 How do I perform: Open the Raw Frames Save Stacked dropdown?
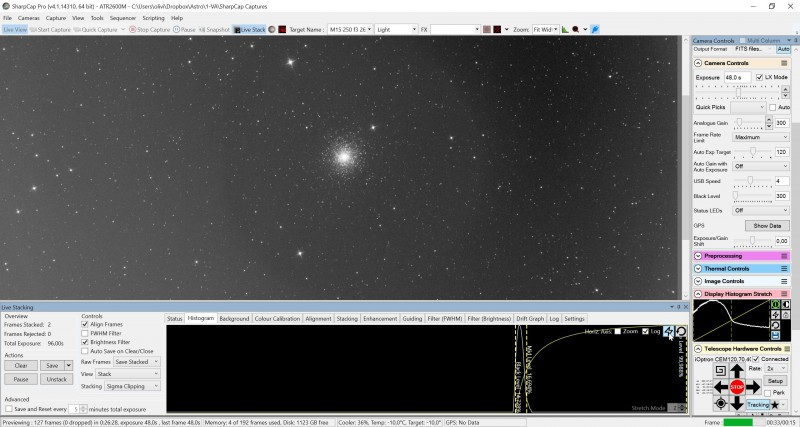[137, 362]
